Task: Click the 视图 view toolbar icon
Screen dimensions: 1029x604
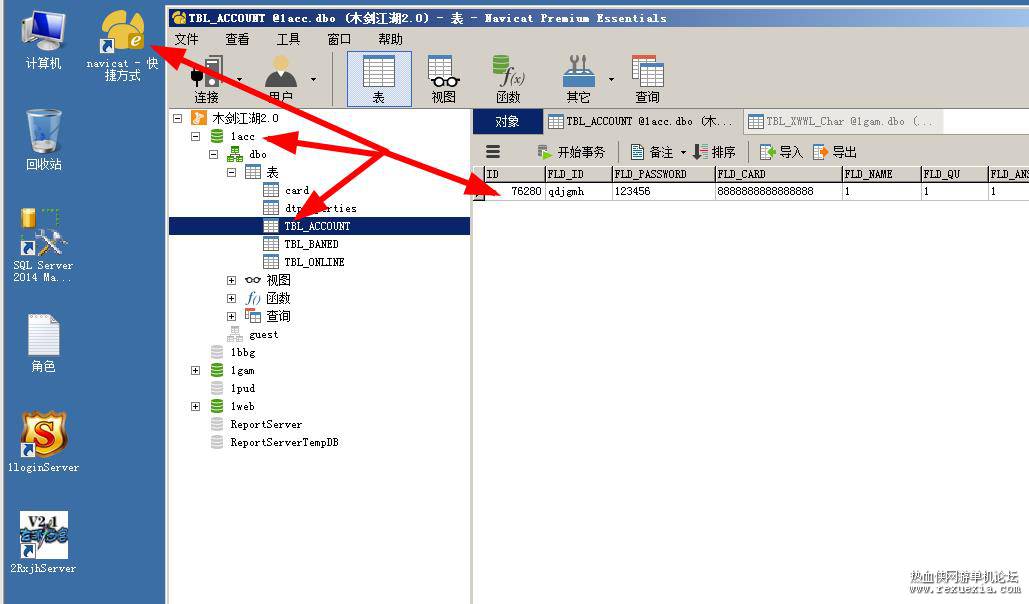Action: pyautogui.click(x=444, y=79)
